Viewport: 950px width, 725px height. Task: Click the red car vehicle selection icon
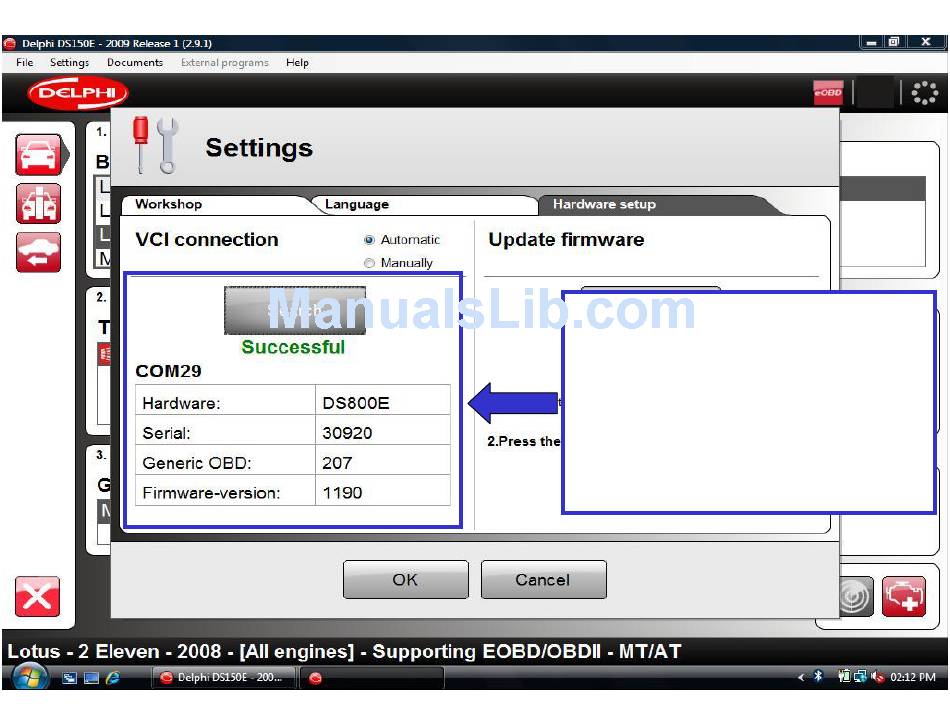point(38,155)
